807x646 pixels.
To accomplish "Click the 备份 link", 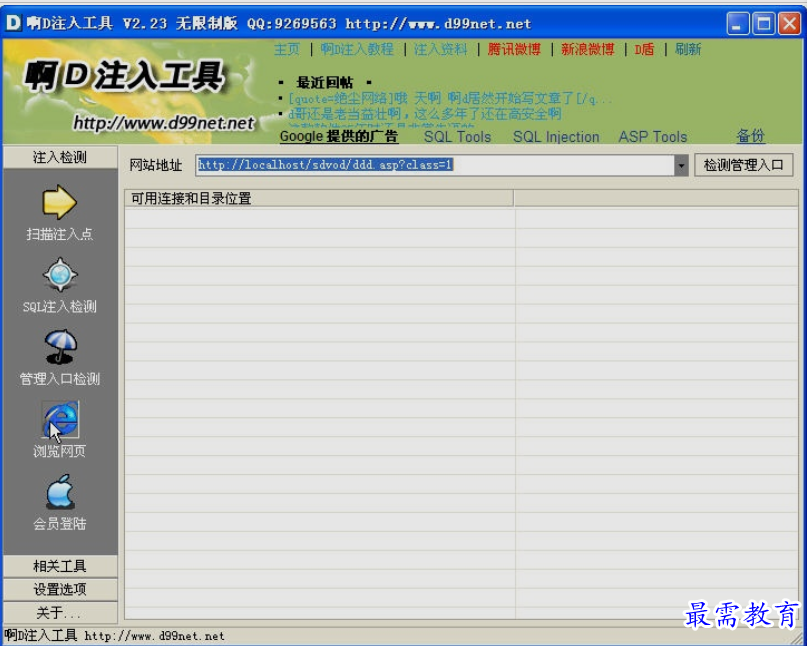I will 750,136.
